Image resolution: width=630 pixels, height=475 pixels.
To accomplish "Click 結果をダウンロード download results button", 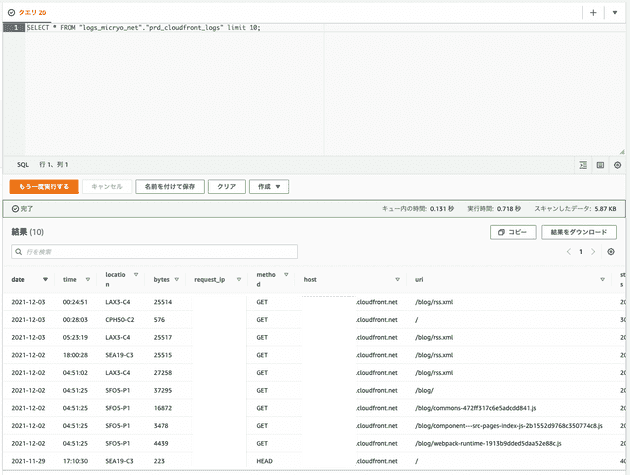I will 579,232.
